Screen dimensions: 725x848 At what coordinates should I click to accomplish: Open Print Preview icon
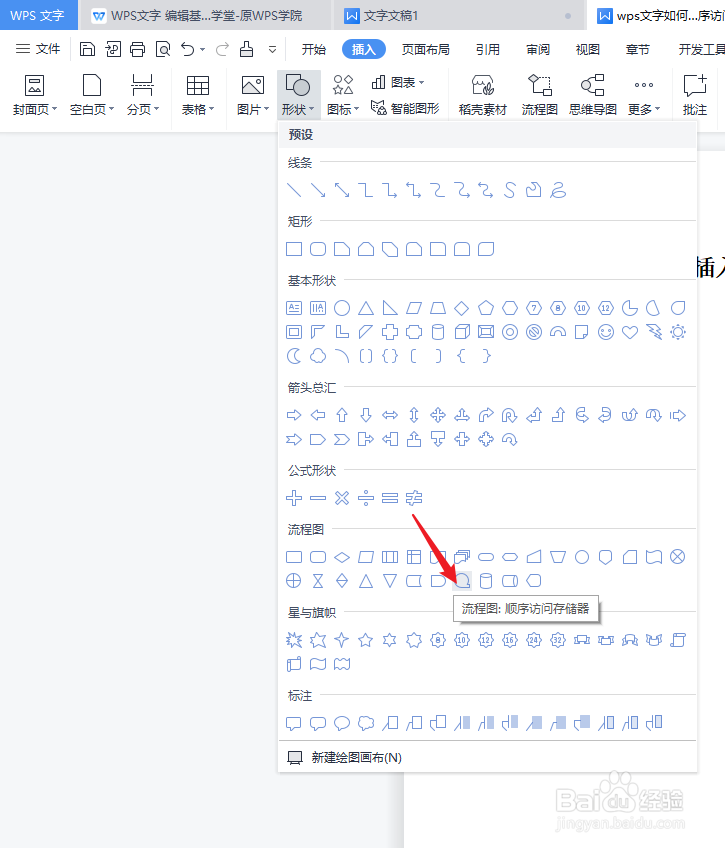[163, 49]
